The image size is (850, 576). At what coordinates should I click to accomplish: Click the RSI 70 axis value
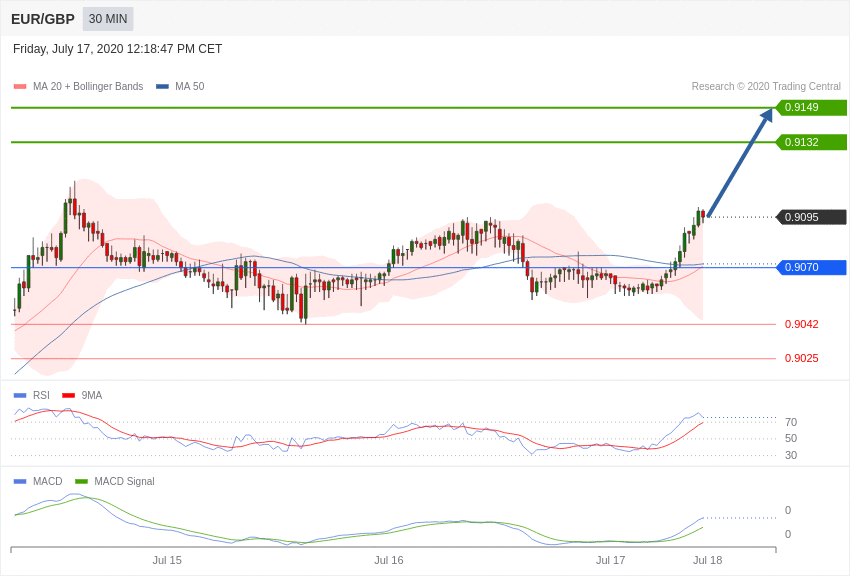click(791, 422)
